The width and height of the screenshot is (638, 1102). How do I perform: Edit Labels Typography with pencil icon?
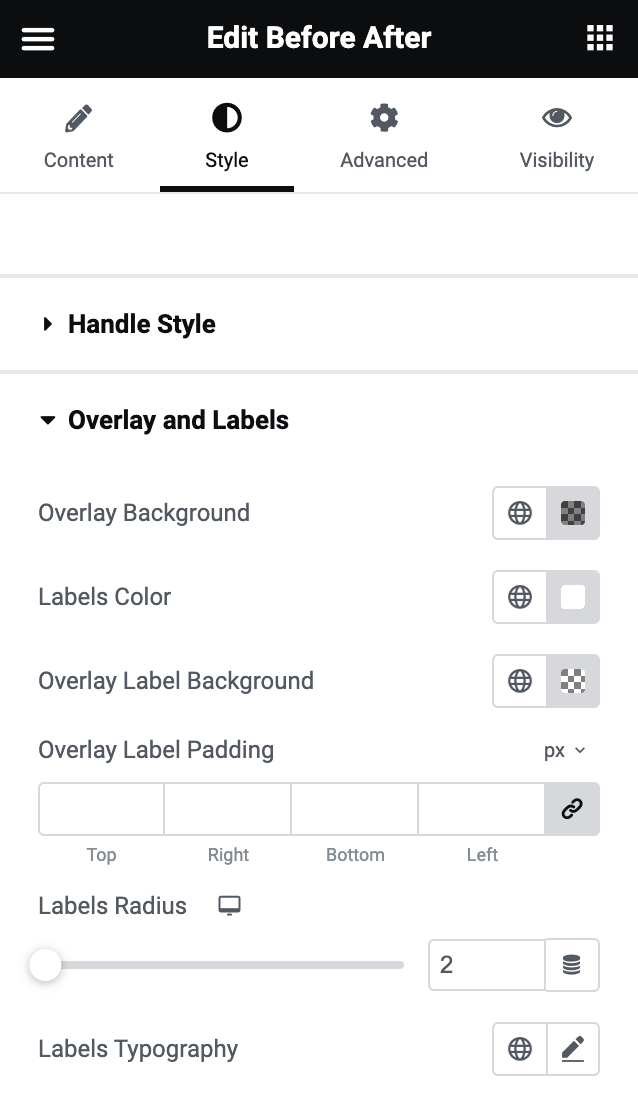tap(572, 1049)
